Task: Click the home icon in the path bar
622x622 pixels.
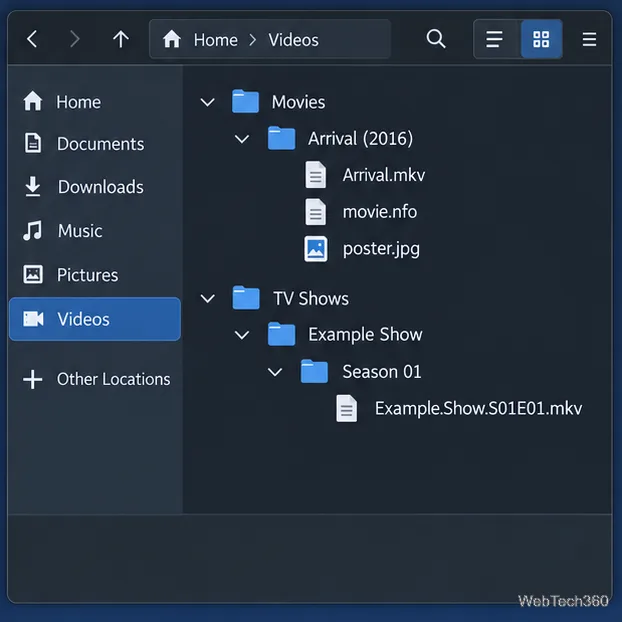Action: tap(172, 39)
